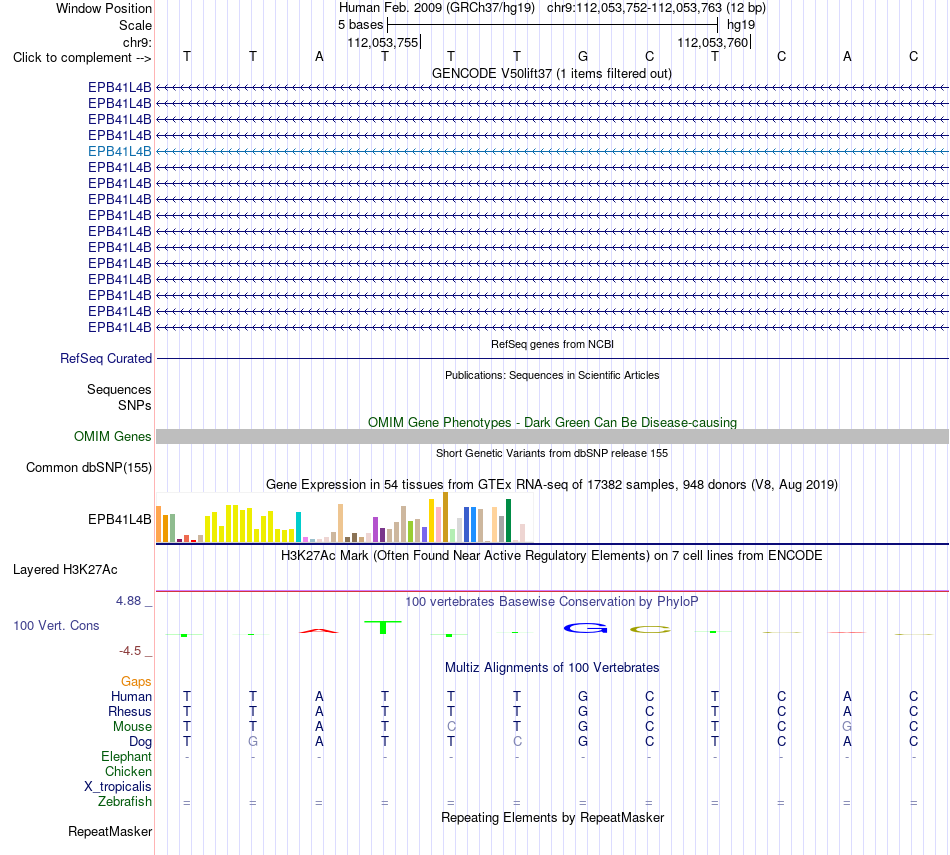This screenshot has height=855, width=950.
Task: Click the olive C in the PhyloP conservation logo
Action: pyautogui.click(x=650, y=630)
